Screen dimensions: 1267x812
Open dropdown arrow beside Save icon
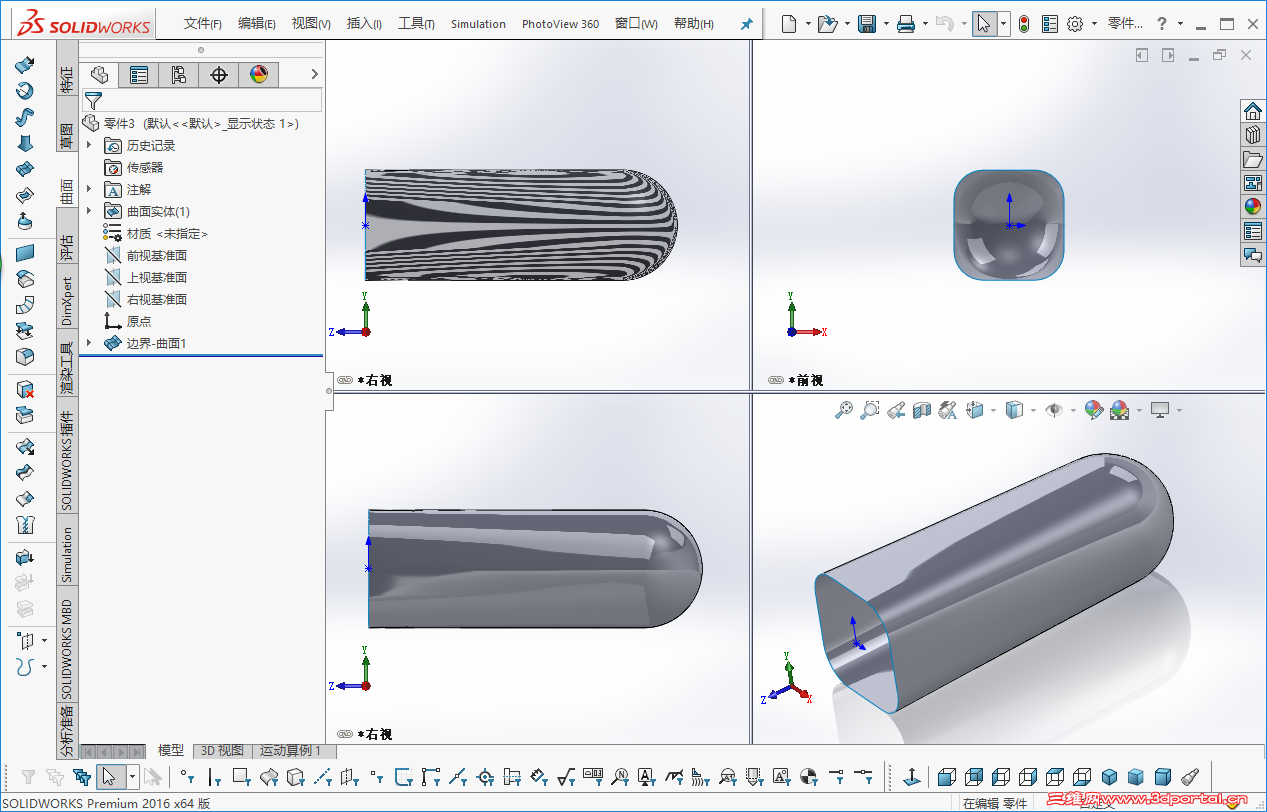[885, 24]
